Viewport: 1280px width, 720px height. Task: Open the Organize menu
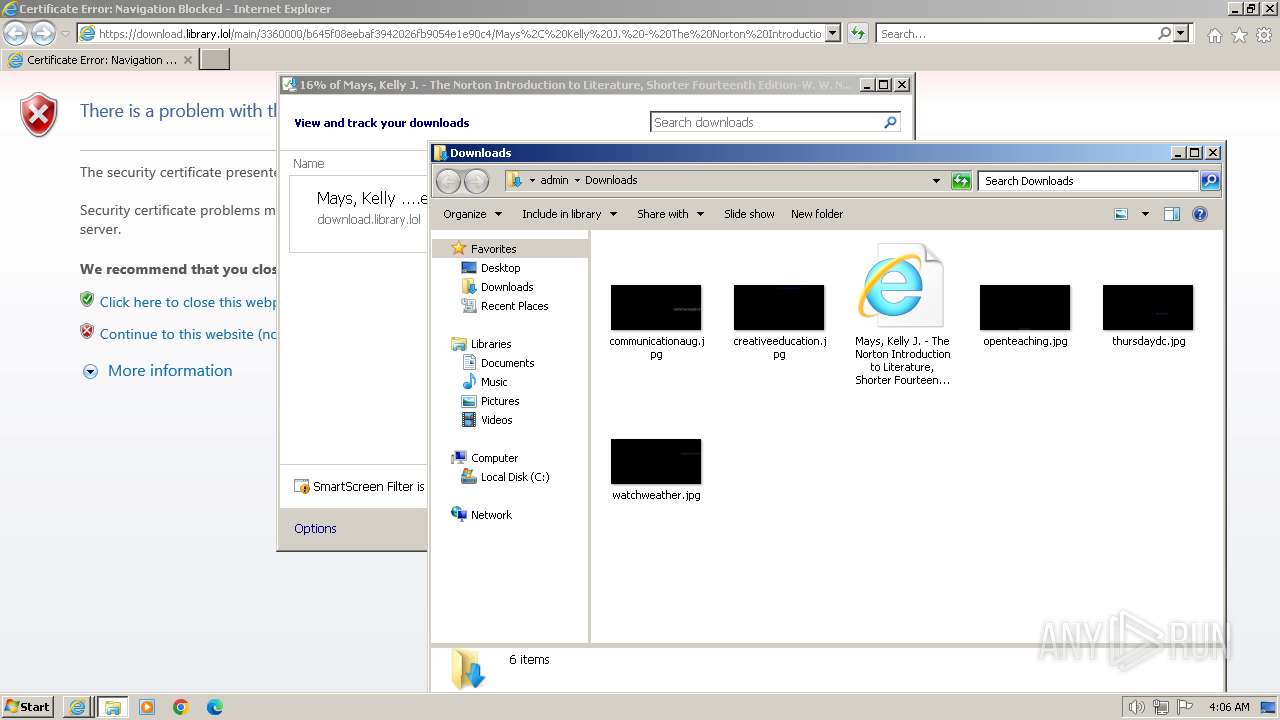point(472,214)
